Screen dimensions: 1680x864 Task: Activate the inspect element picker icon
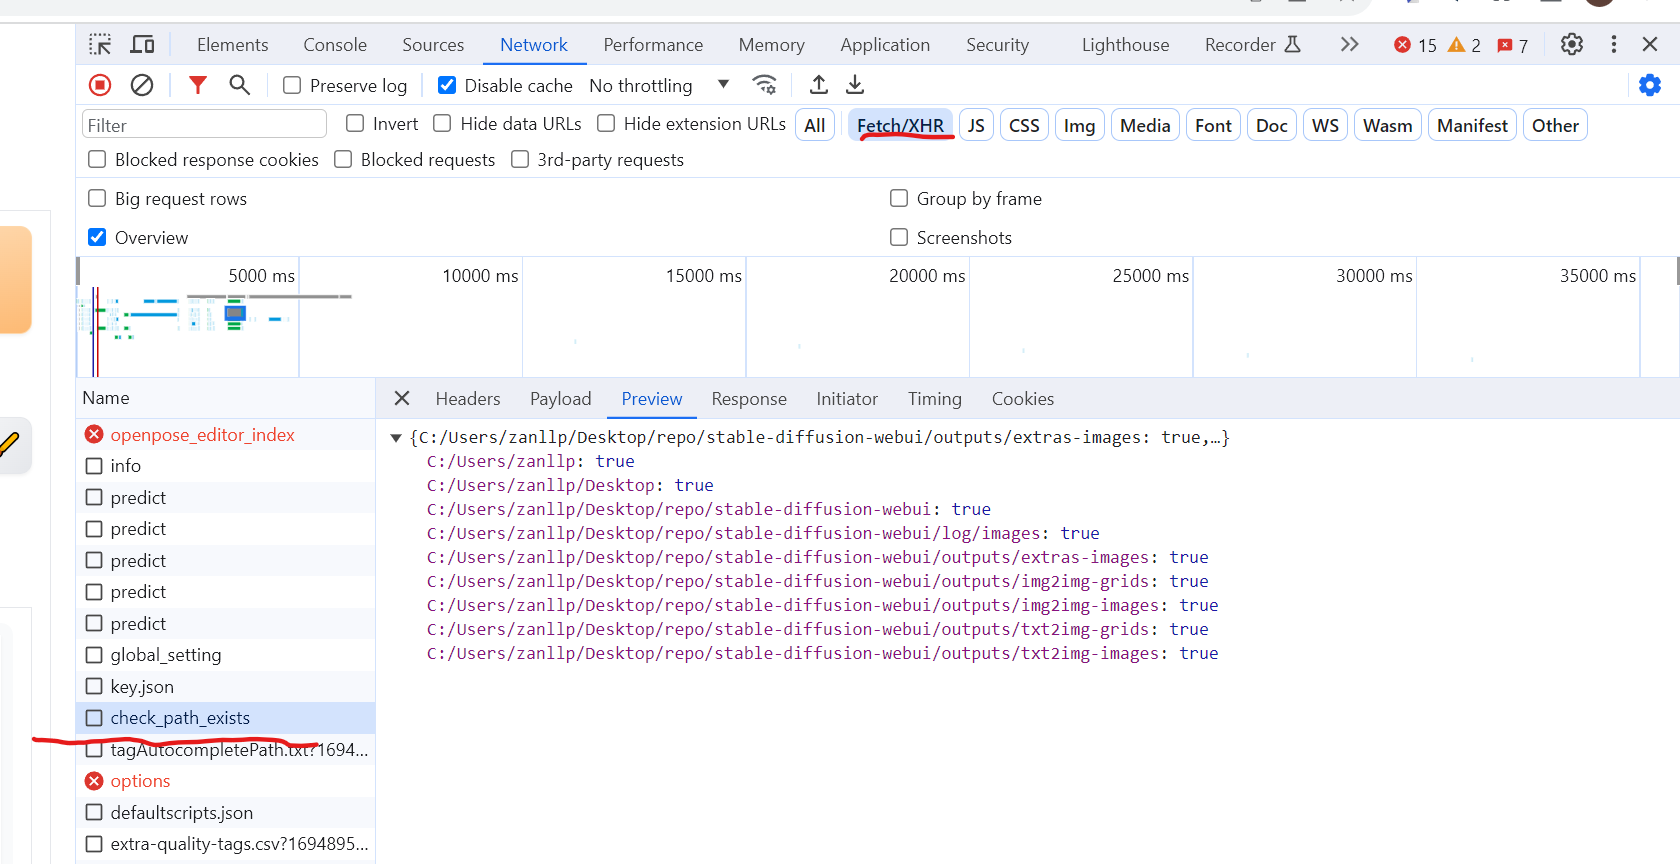(x=100, y=45)
